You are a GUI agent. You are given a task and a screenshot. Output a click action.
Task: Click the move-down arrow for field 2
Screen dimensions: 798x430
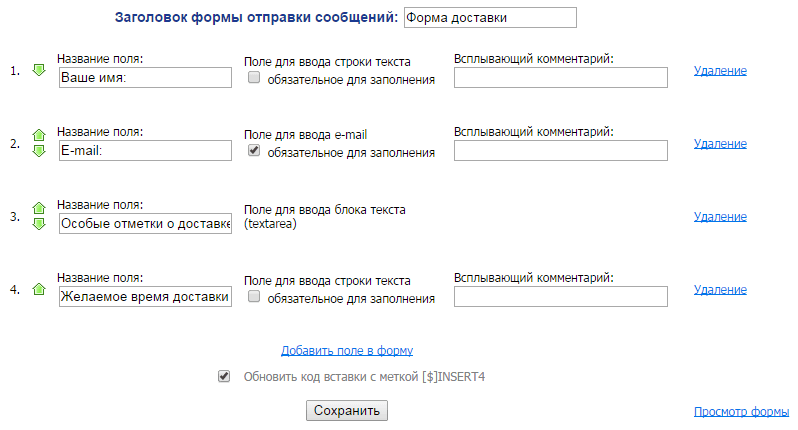(39, 151)
